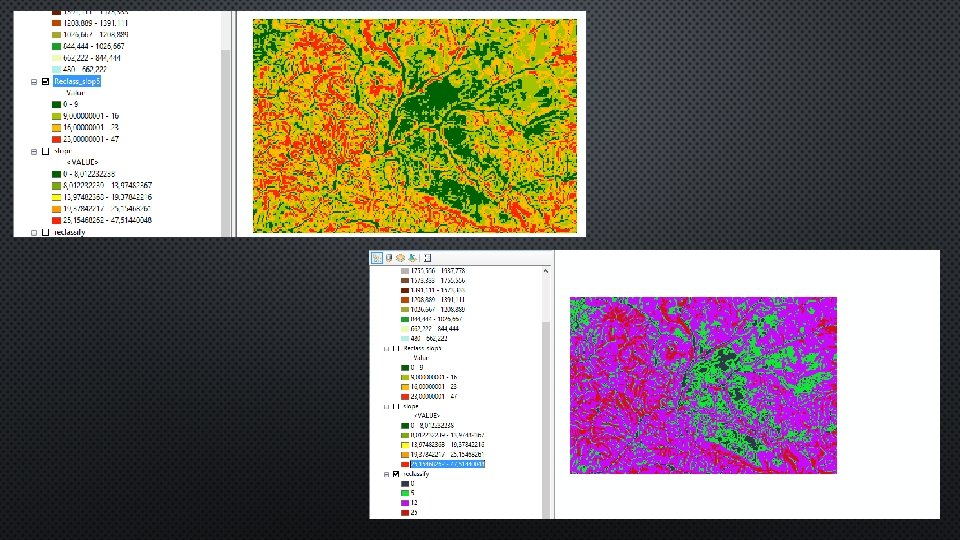Collapse Reclass_slop5 layer in upper panel
Viewport: 960px width, 540px height.
click(x=34, y=81)
